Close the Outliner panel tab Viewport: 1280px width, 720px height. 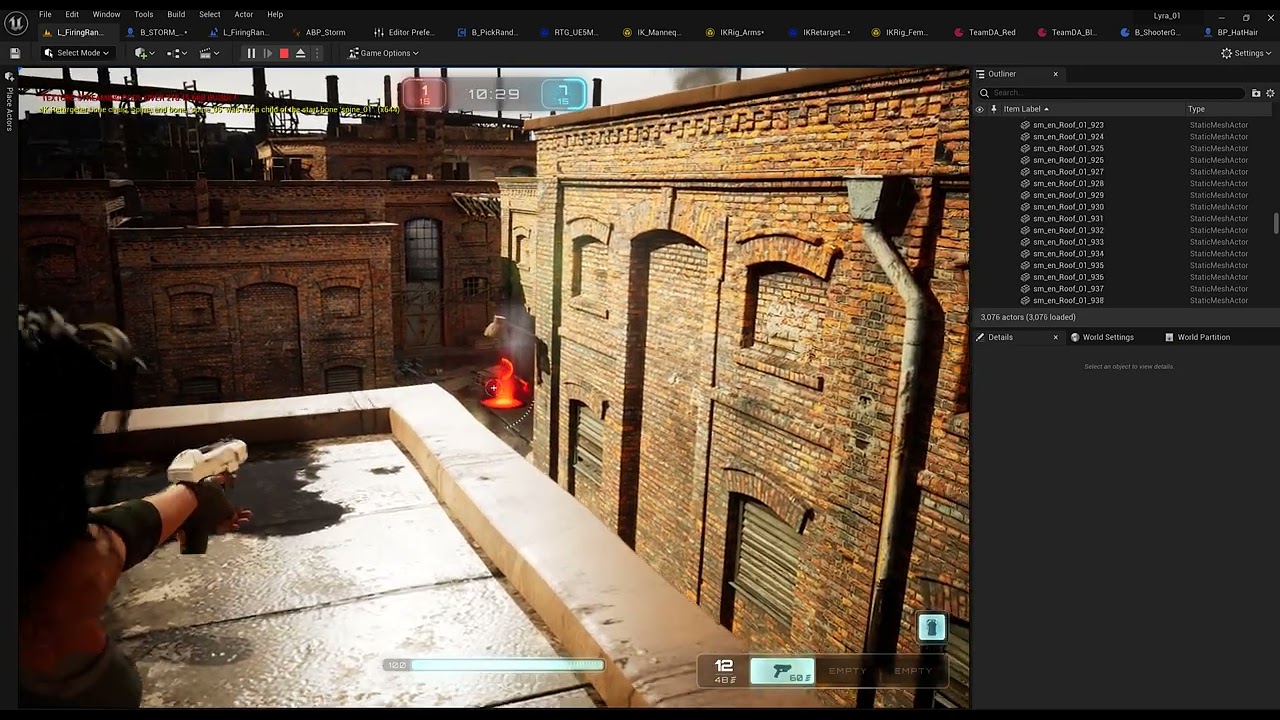[1055, 74]
